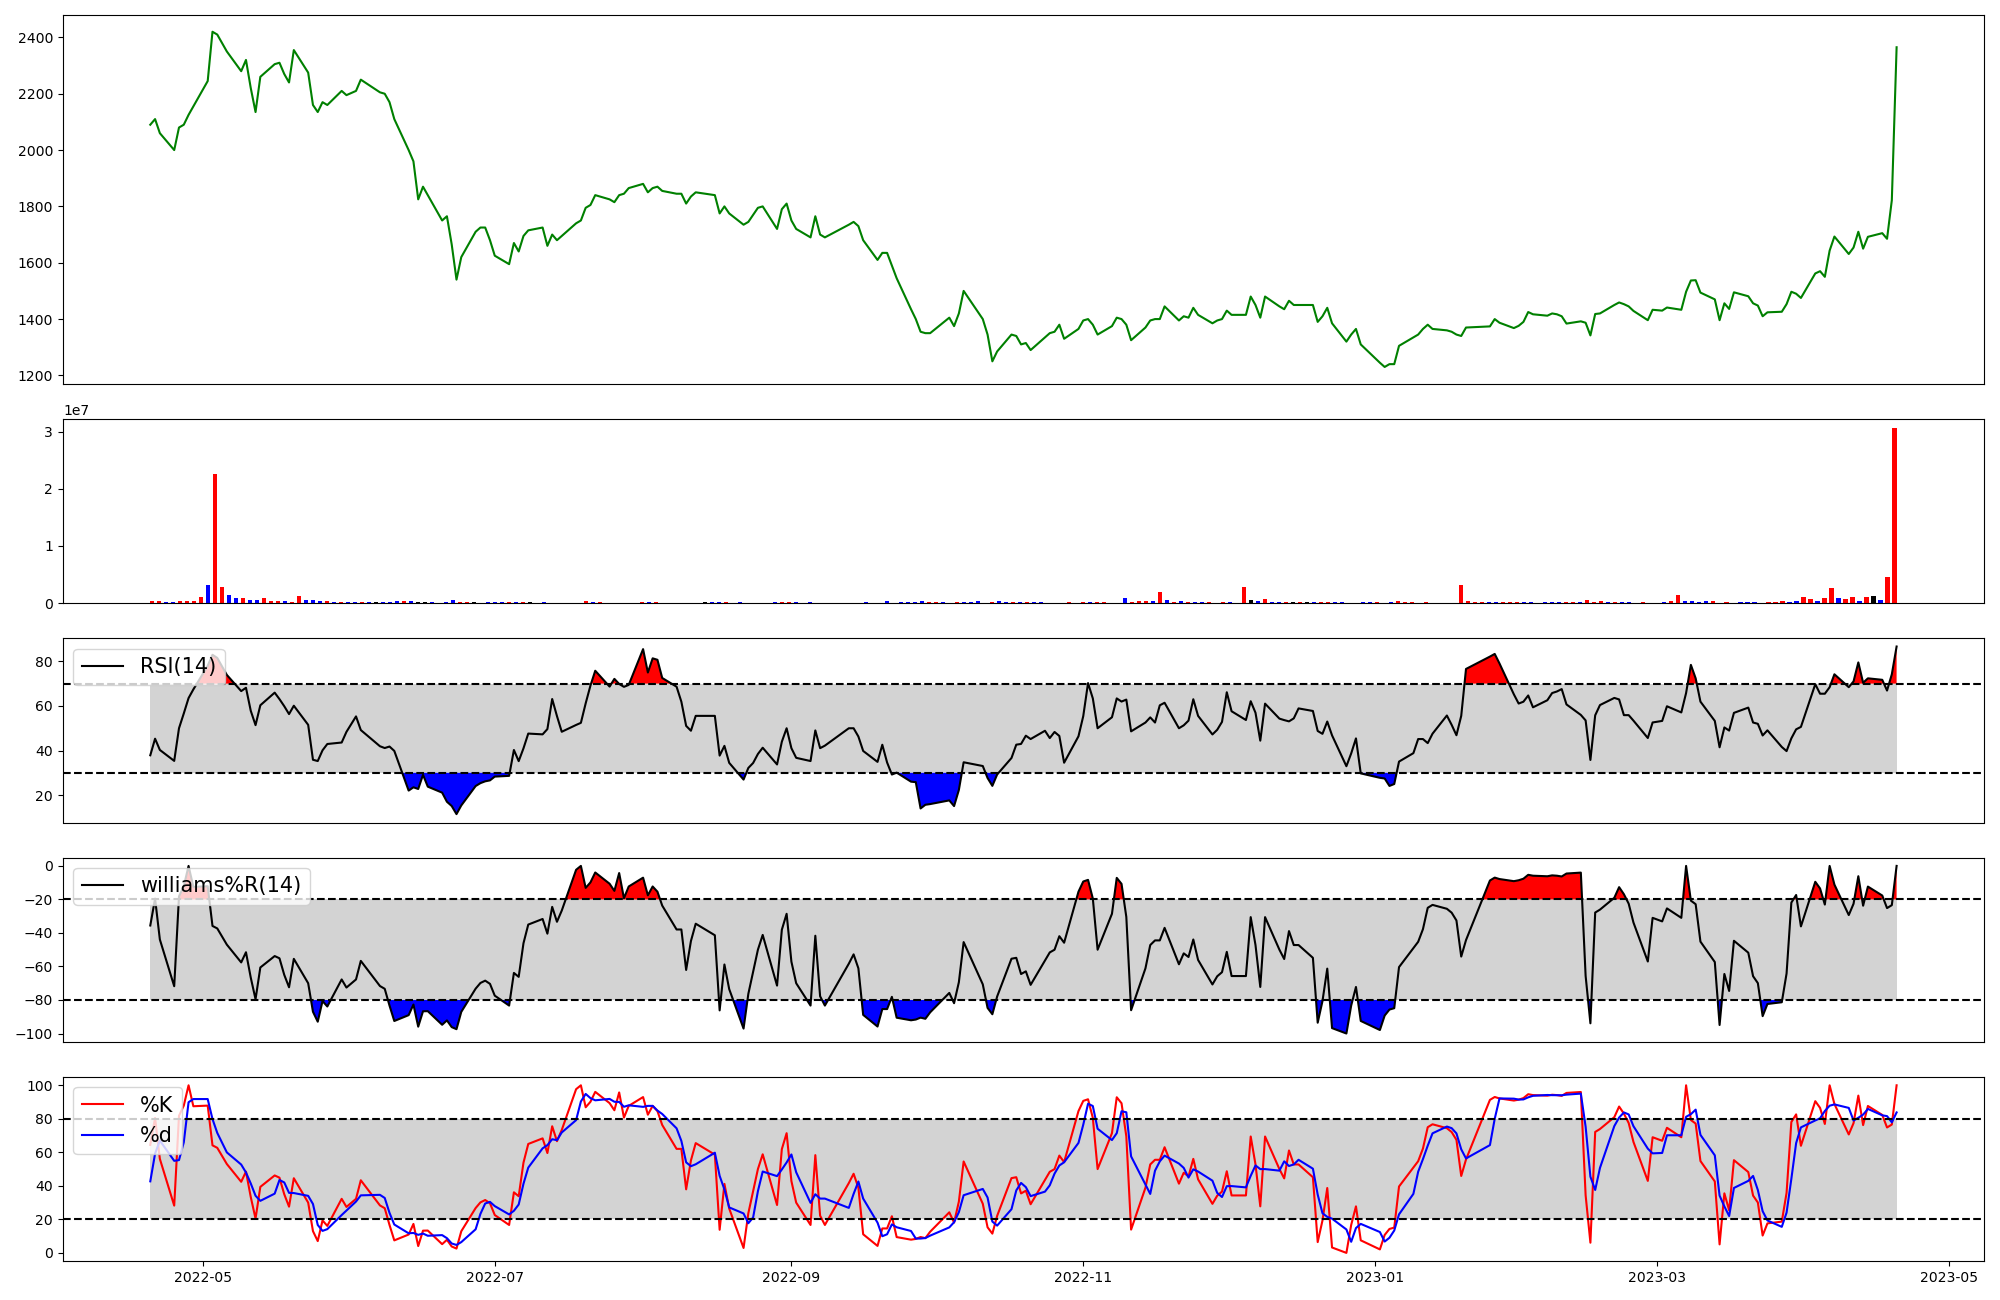Click the volume axis tick labeled 2
Image resolution: width=2000 pixels, height=1300 pixels.
[x=49, y=490]
